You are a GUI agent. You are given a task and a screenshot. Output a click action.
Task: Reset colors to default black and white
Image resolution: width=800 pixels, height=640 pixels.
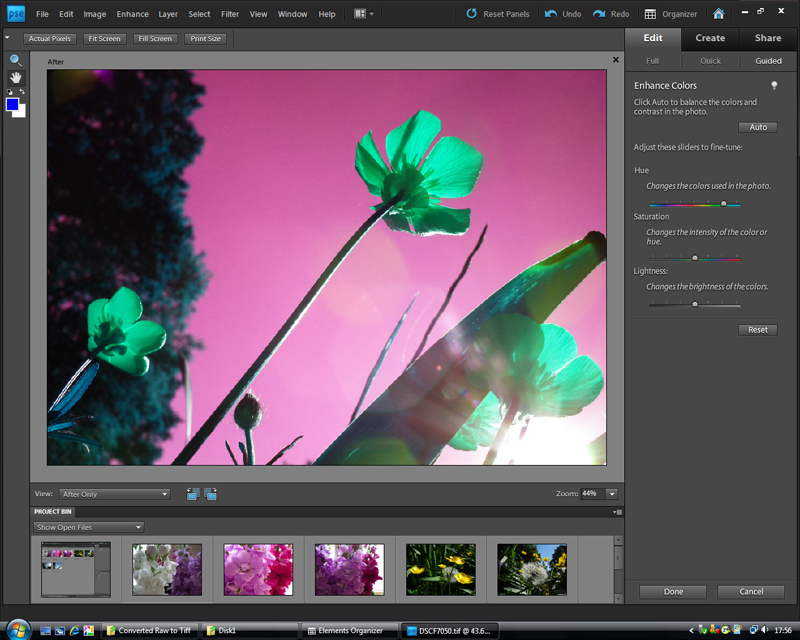(10, 92)
